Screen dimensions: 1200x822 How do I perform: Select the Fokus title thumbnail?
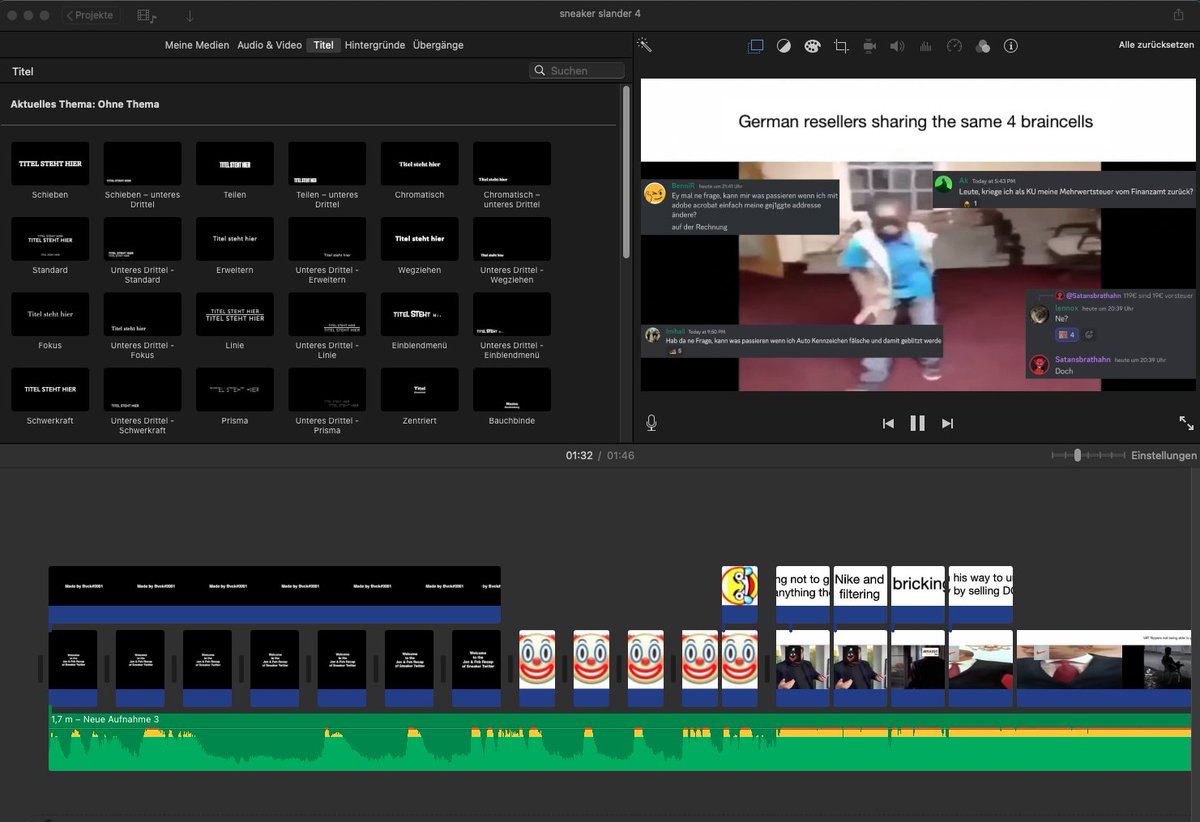[50, 314]
